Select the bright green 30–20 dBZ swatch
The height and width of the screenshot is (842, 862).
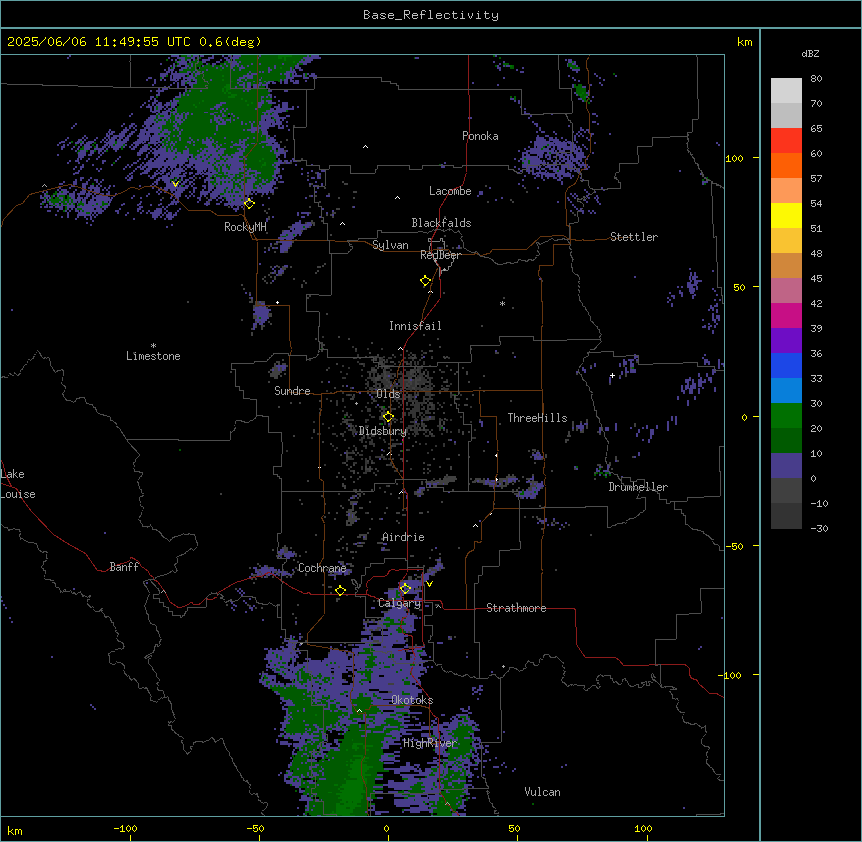point(786,416)
